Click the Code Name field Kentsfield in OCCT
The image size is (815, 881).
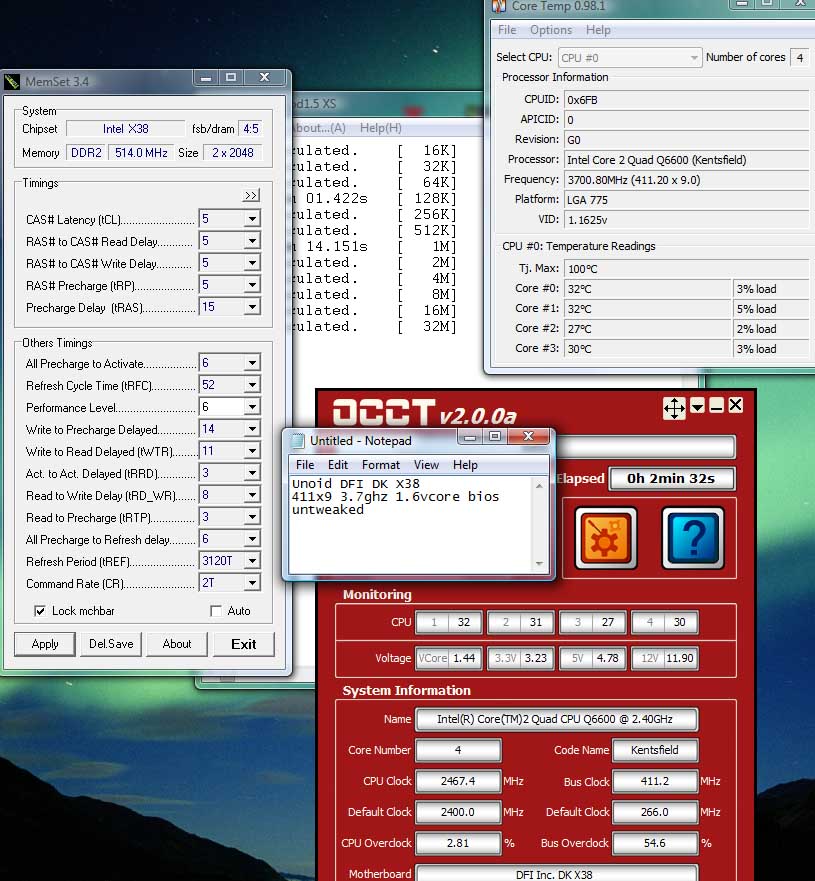[x=655, y=750]
